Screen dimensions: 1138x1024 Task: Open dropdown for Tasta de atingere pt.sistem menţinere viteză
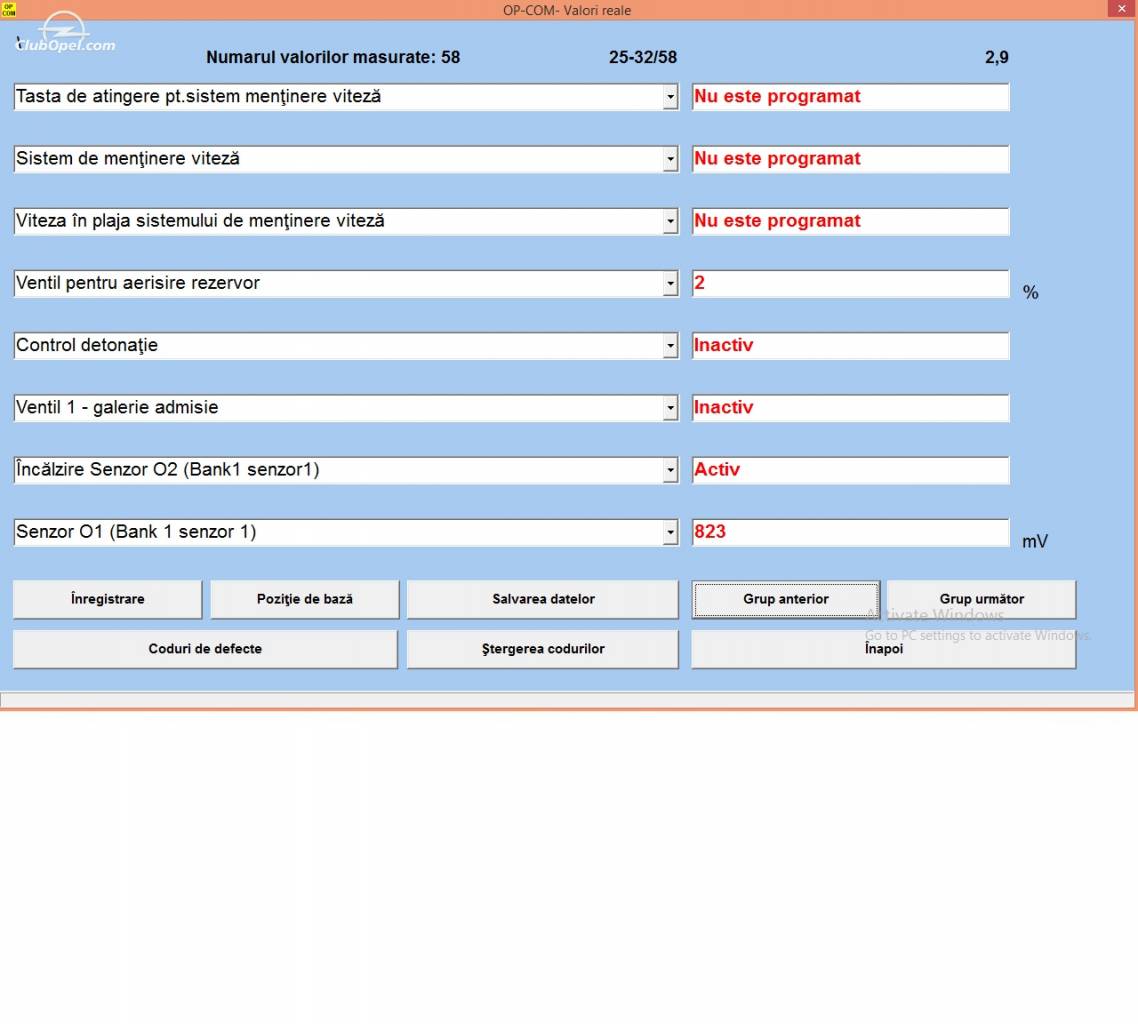670,97
